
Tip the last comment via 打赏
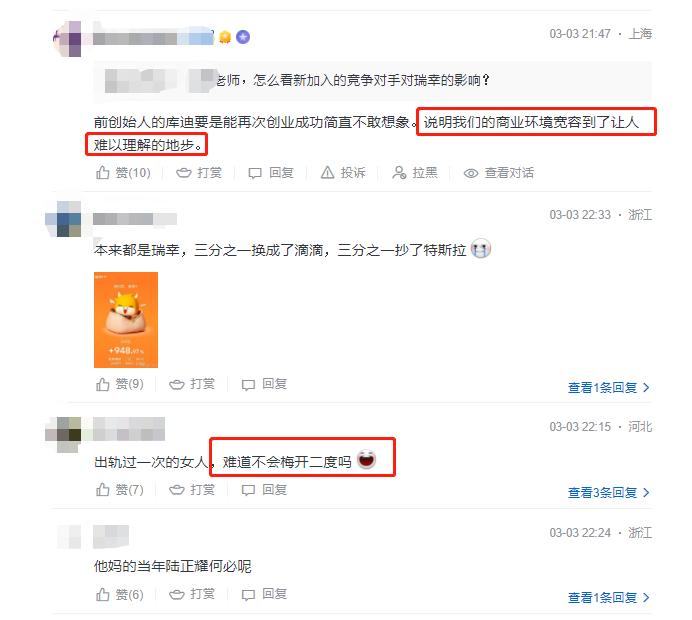192,594
